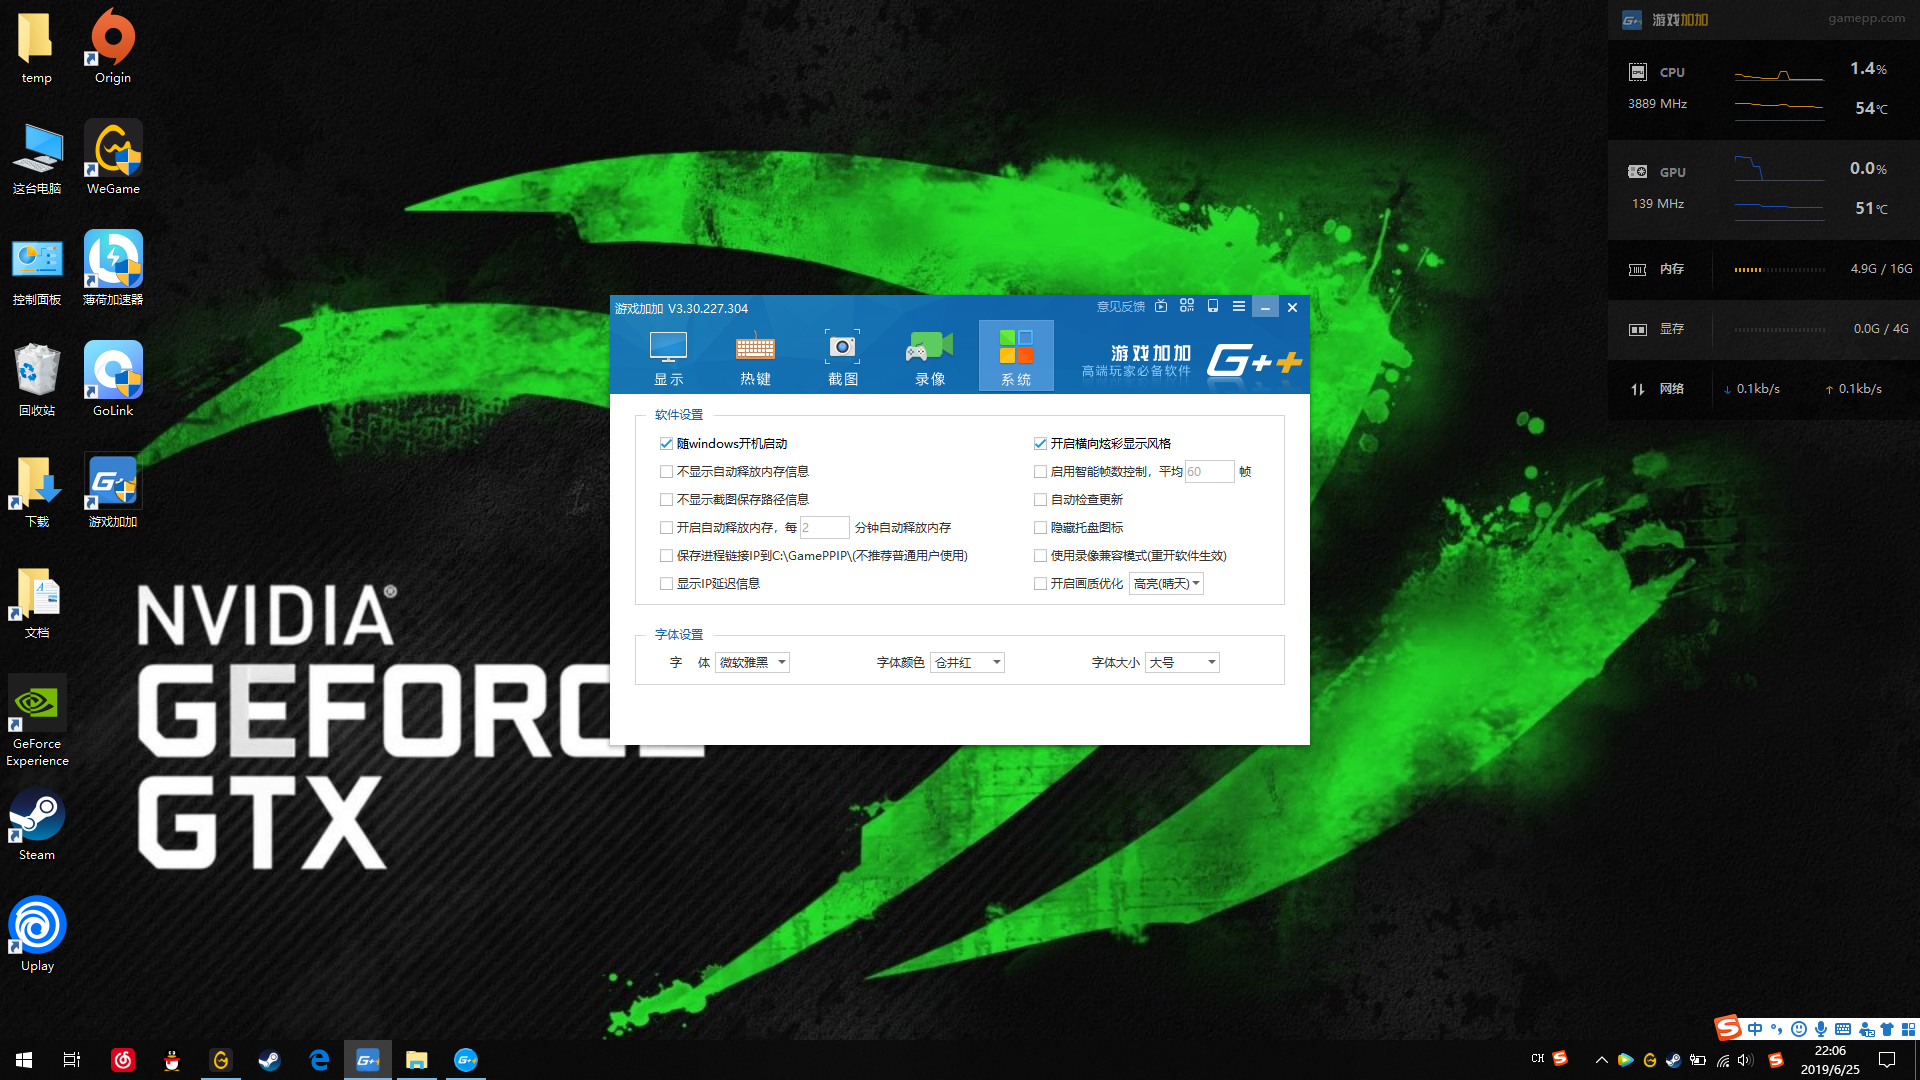Select 回收站 recycle bin icon

pyautogui.click(x=37, y=379)
